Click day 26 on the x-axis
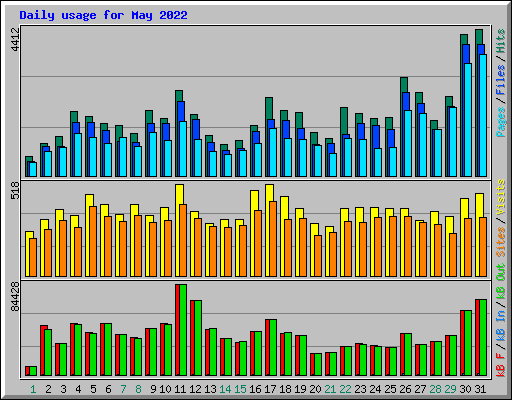This screenshot has height=400, width=512. point(405,389)
